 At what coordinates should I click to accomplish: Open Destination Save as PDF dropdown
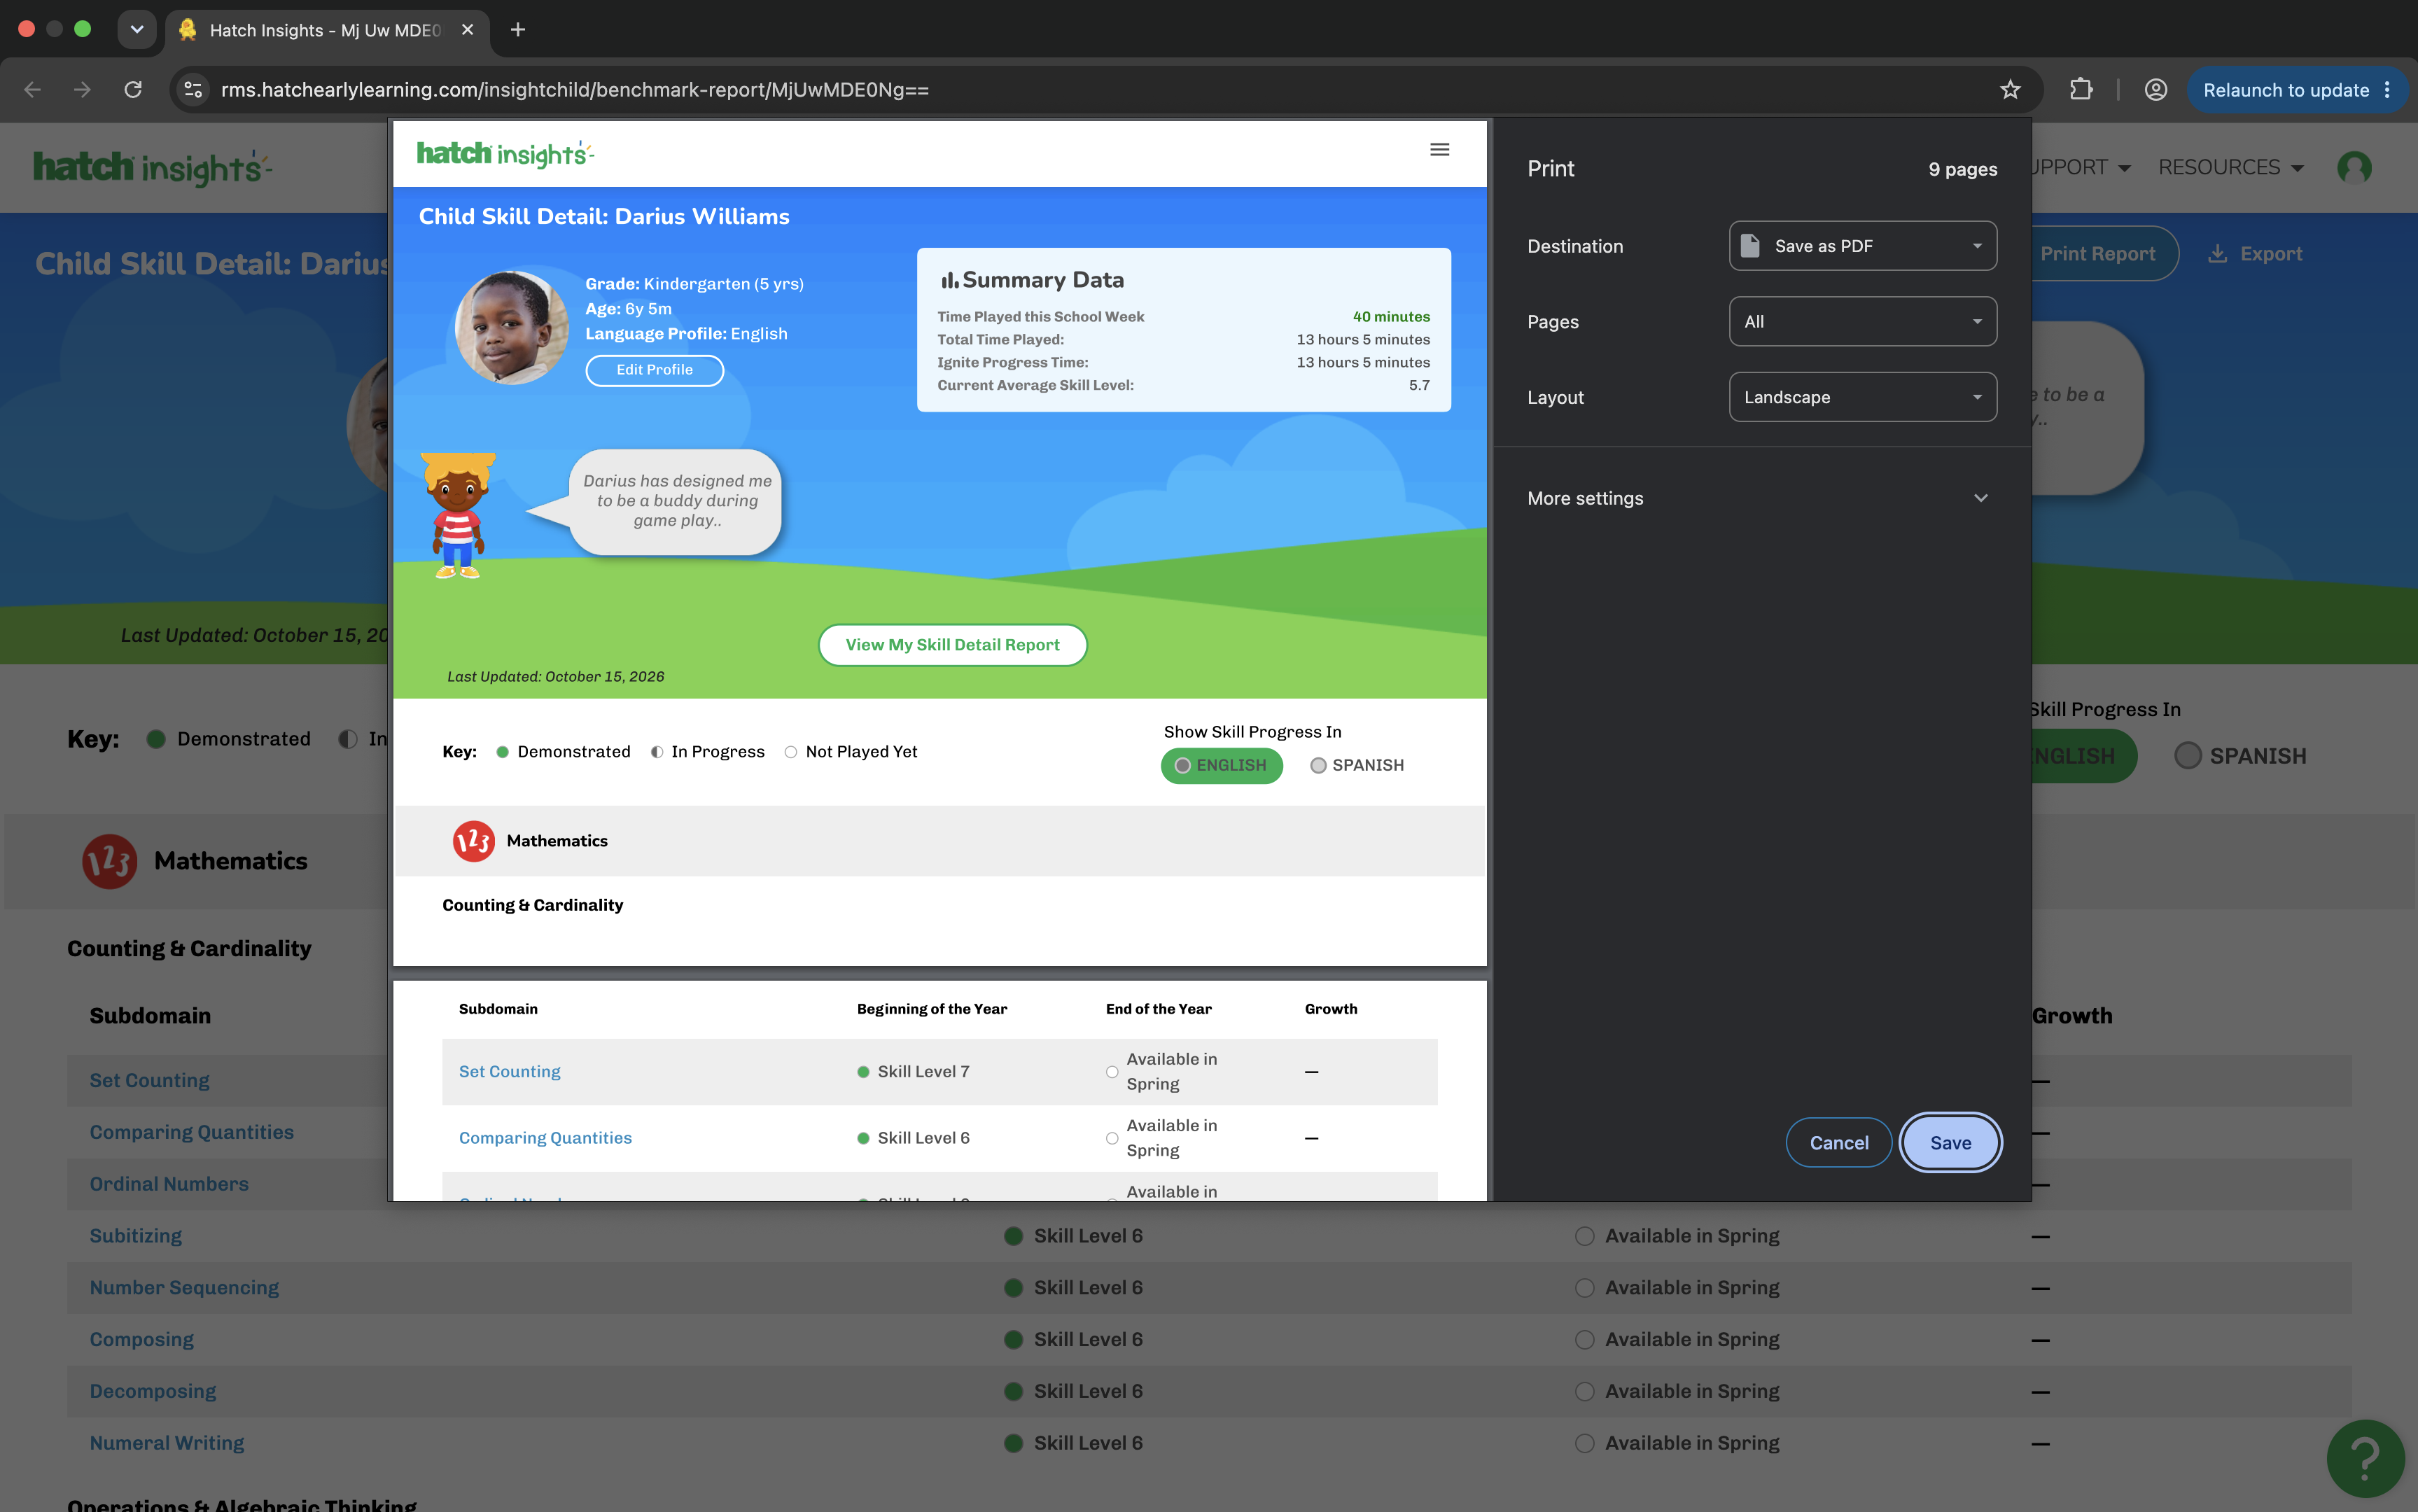(1862, 246)
